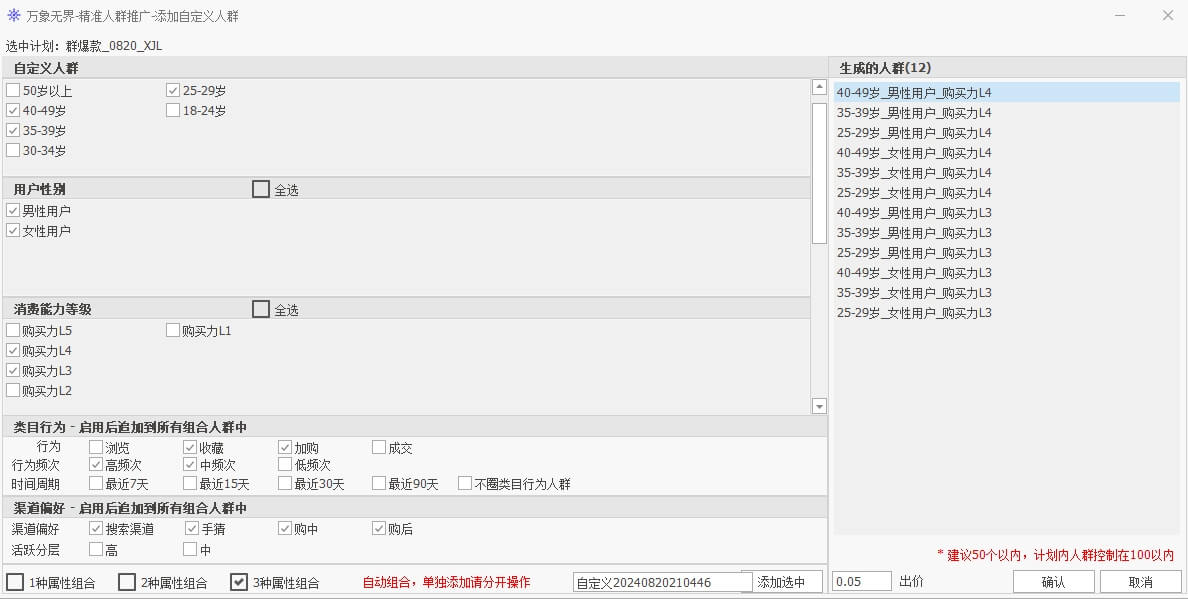1188x599 pixels.
Task: Select 25-29岁_女性用户_购买力L3 row
Action: click(x=1007, y=313)
